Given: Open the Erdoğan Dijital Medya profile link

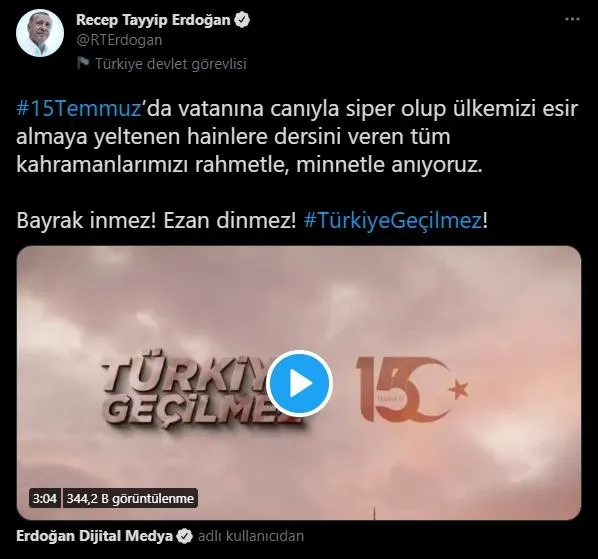Looking at the screenshot, I should [x=94, y=536].
